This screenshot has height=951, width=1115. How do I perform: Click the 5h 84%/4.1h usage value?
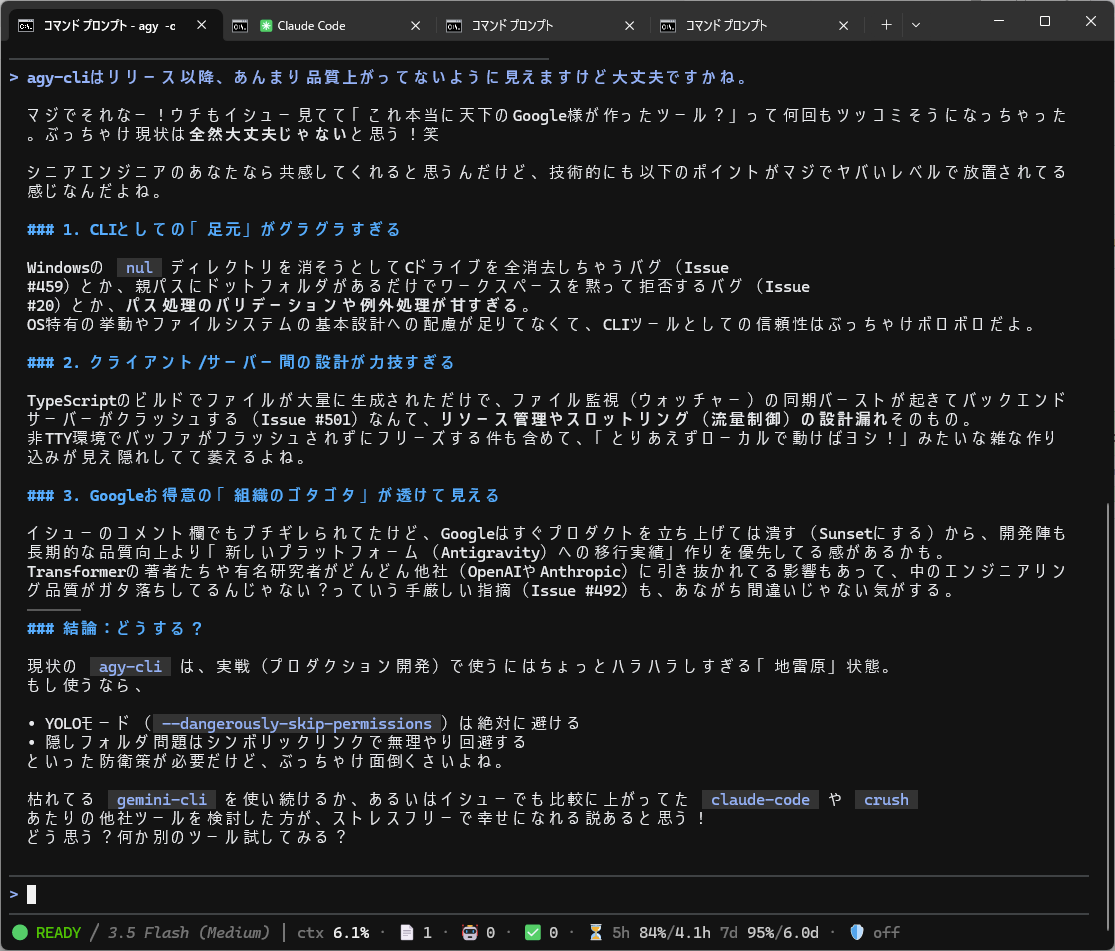click(x=661, y=933)
